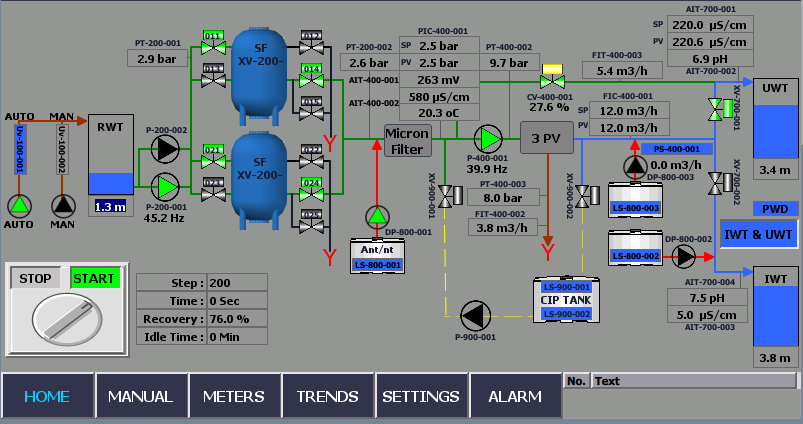Open the Micron Filter block
This screenshot has height=424, width=803.
pyautogui.click(x=408, y=141)
